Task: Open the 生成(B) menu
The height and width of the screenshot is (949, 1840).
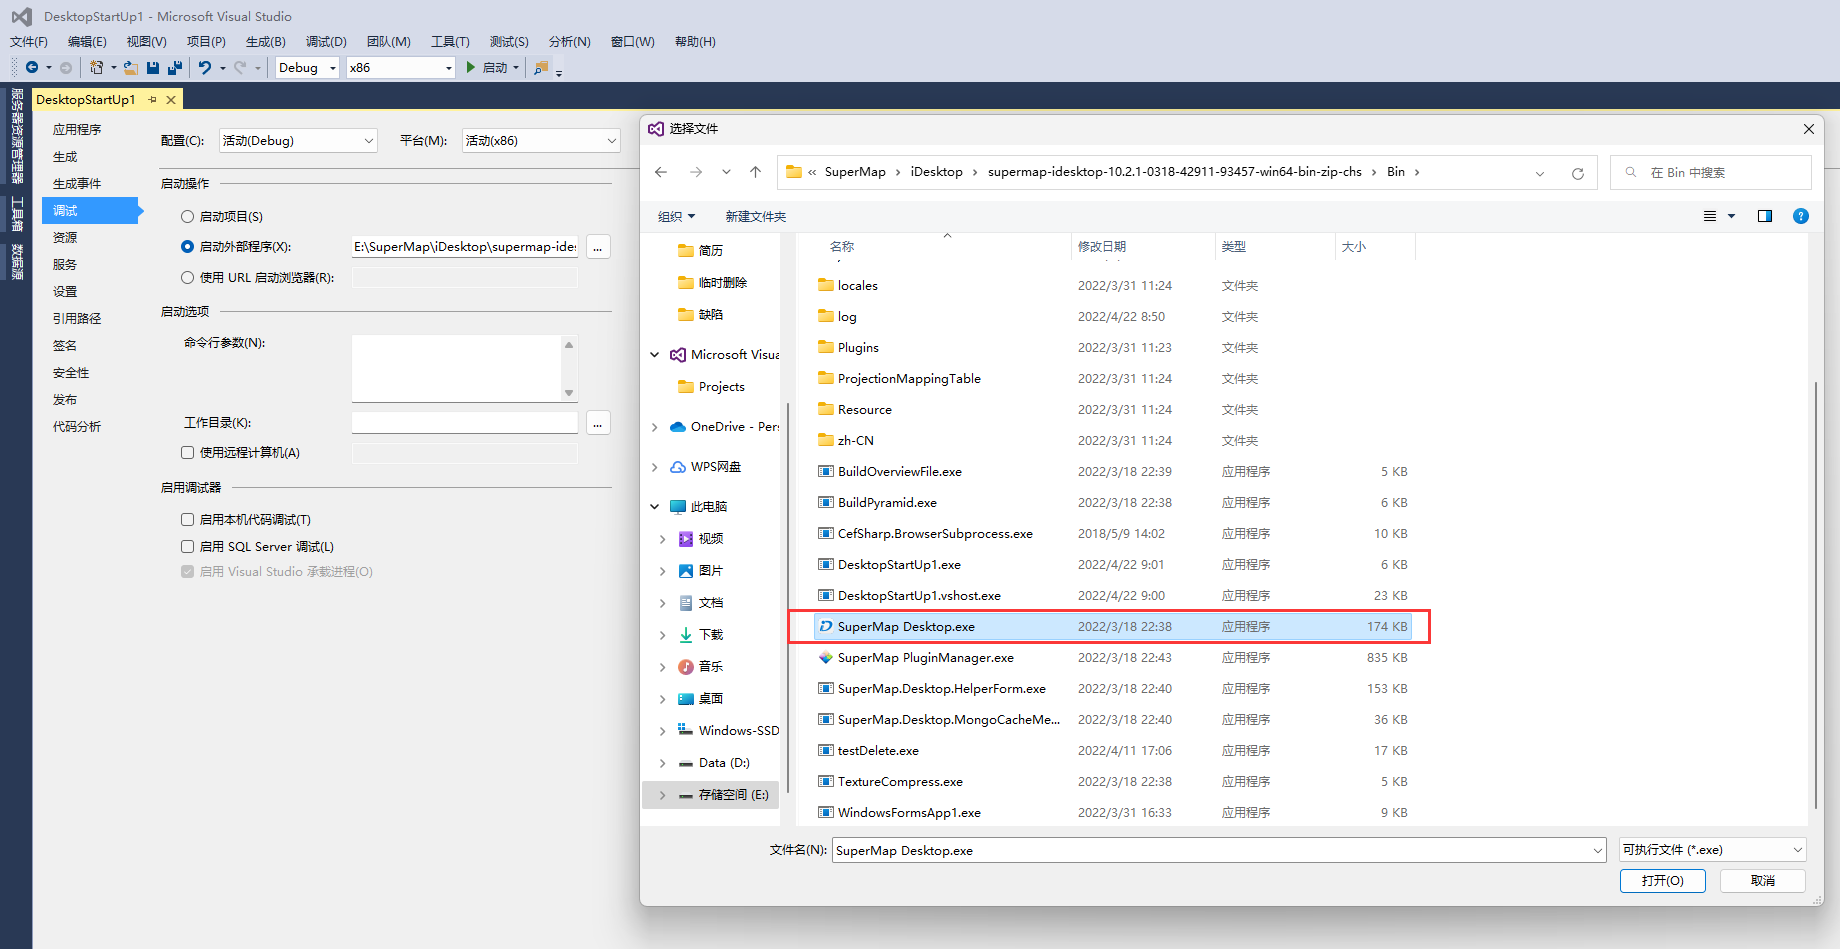Action: tap(266, 42)
